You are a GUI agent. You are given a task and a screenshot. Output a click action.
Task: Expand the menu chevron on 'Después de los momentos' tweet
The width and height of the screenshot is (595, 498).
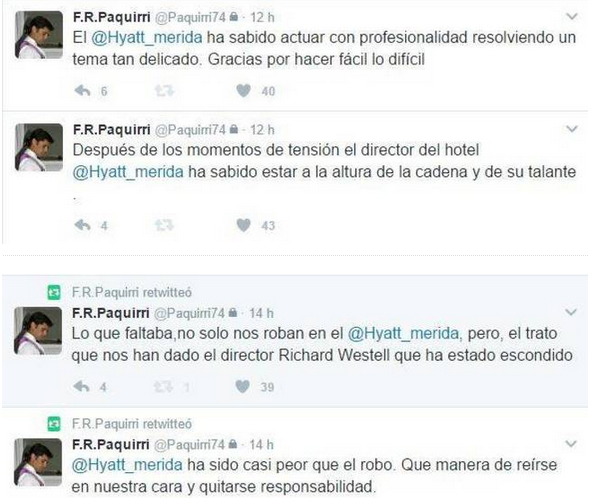pos(572,129)
